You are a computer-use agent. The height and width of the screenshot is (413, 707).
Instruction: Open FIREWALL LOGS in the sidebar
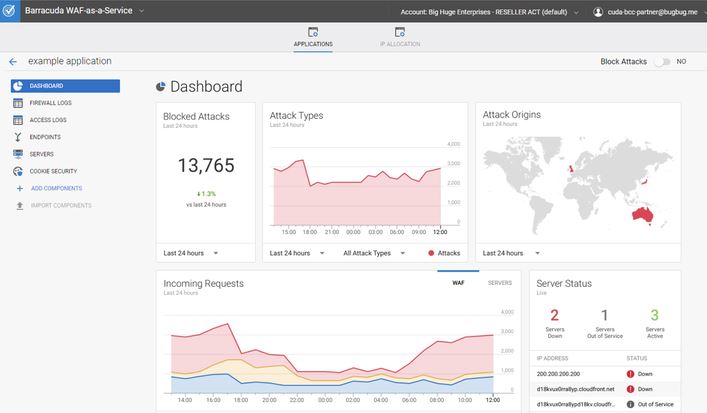click(50, 103)
